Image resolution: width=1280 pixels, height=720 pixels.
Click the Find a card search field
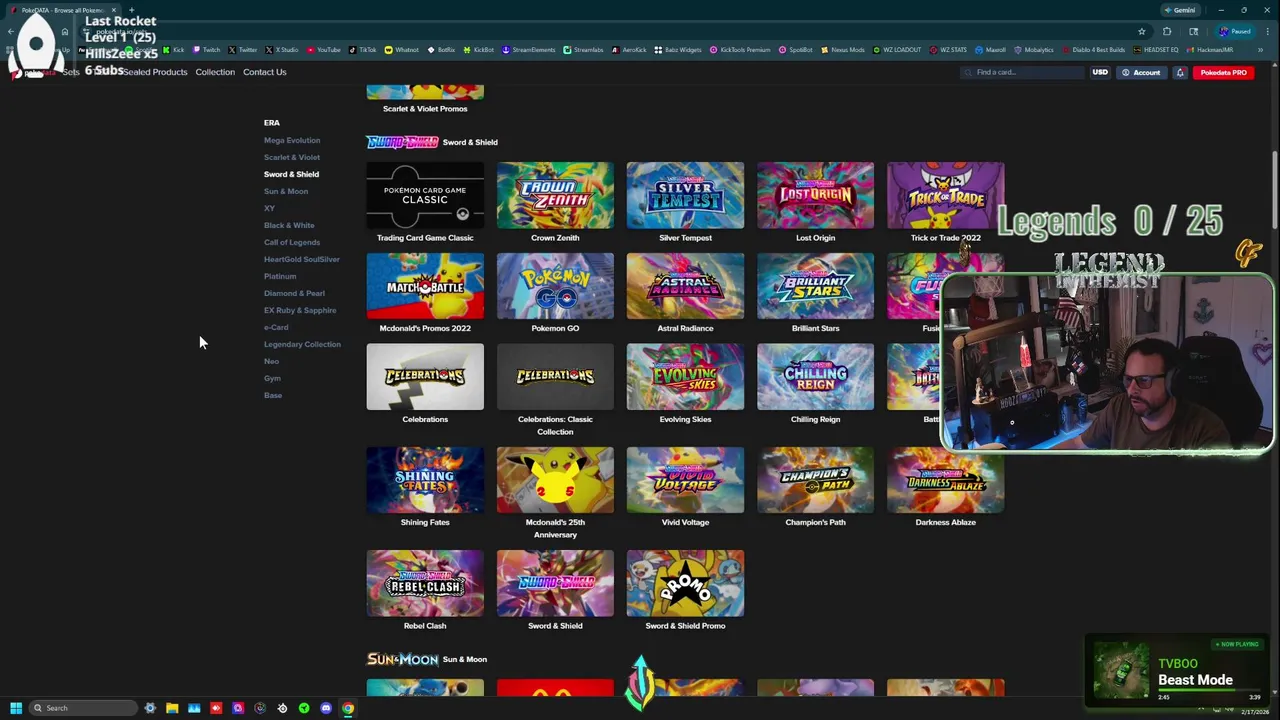point(1024,72)
